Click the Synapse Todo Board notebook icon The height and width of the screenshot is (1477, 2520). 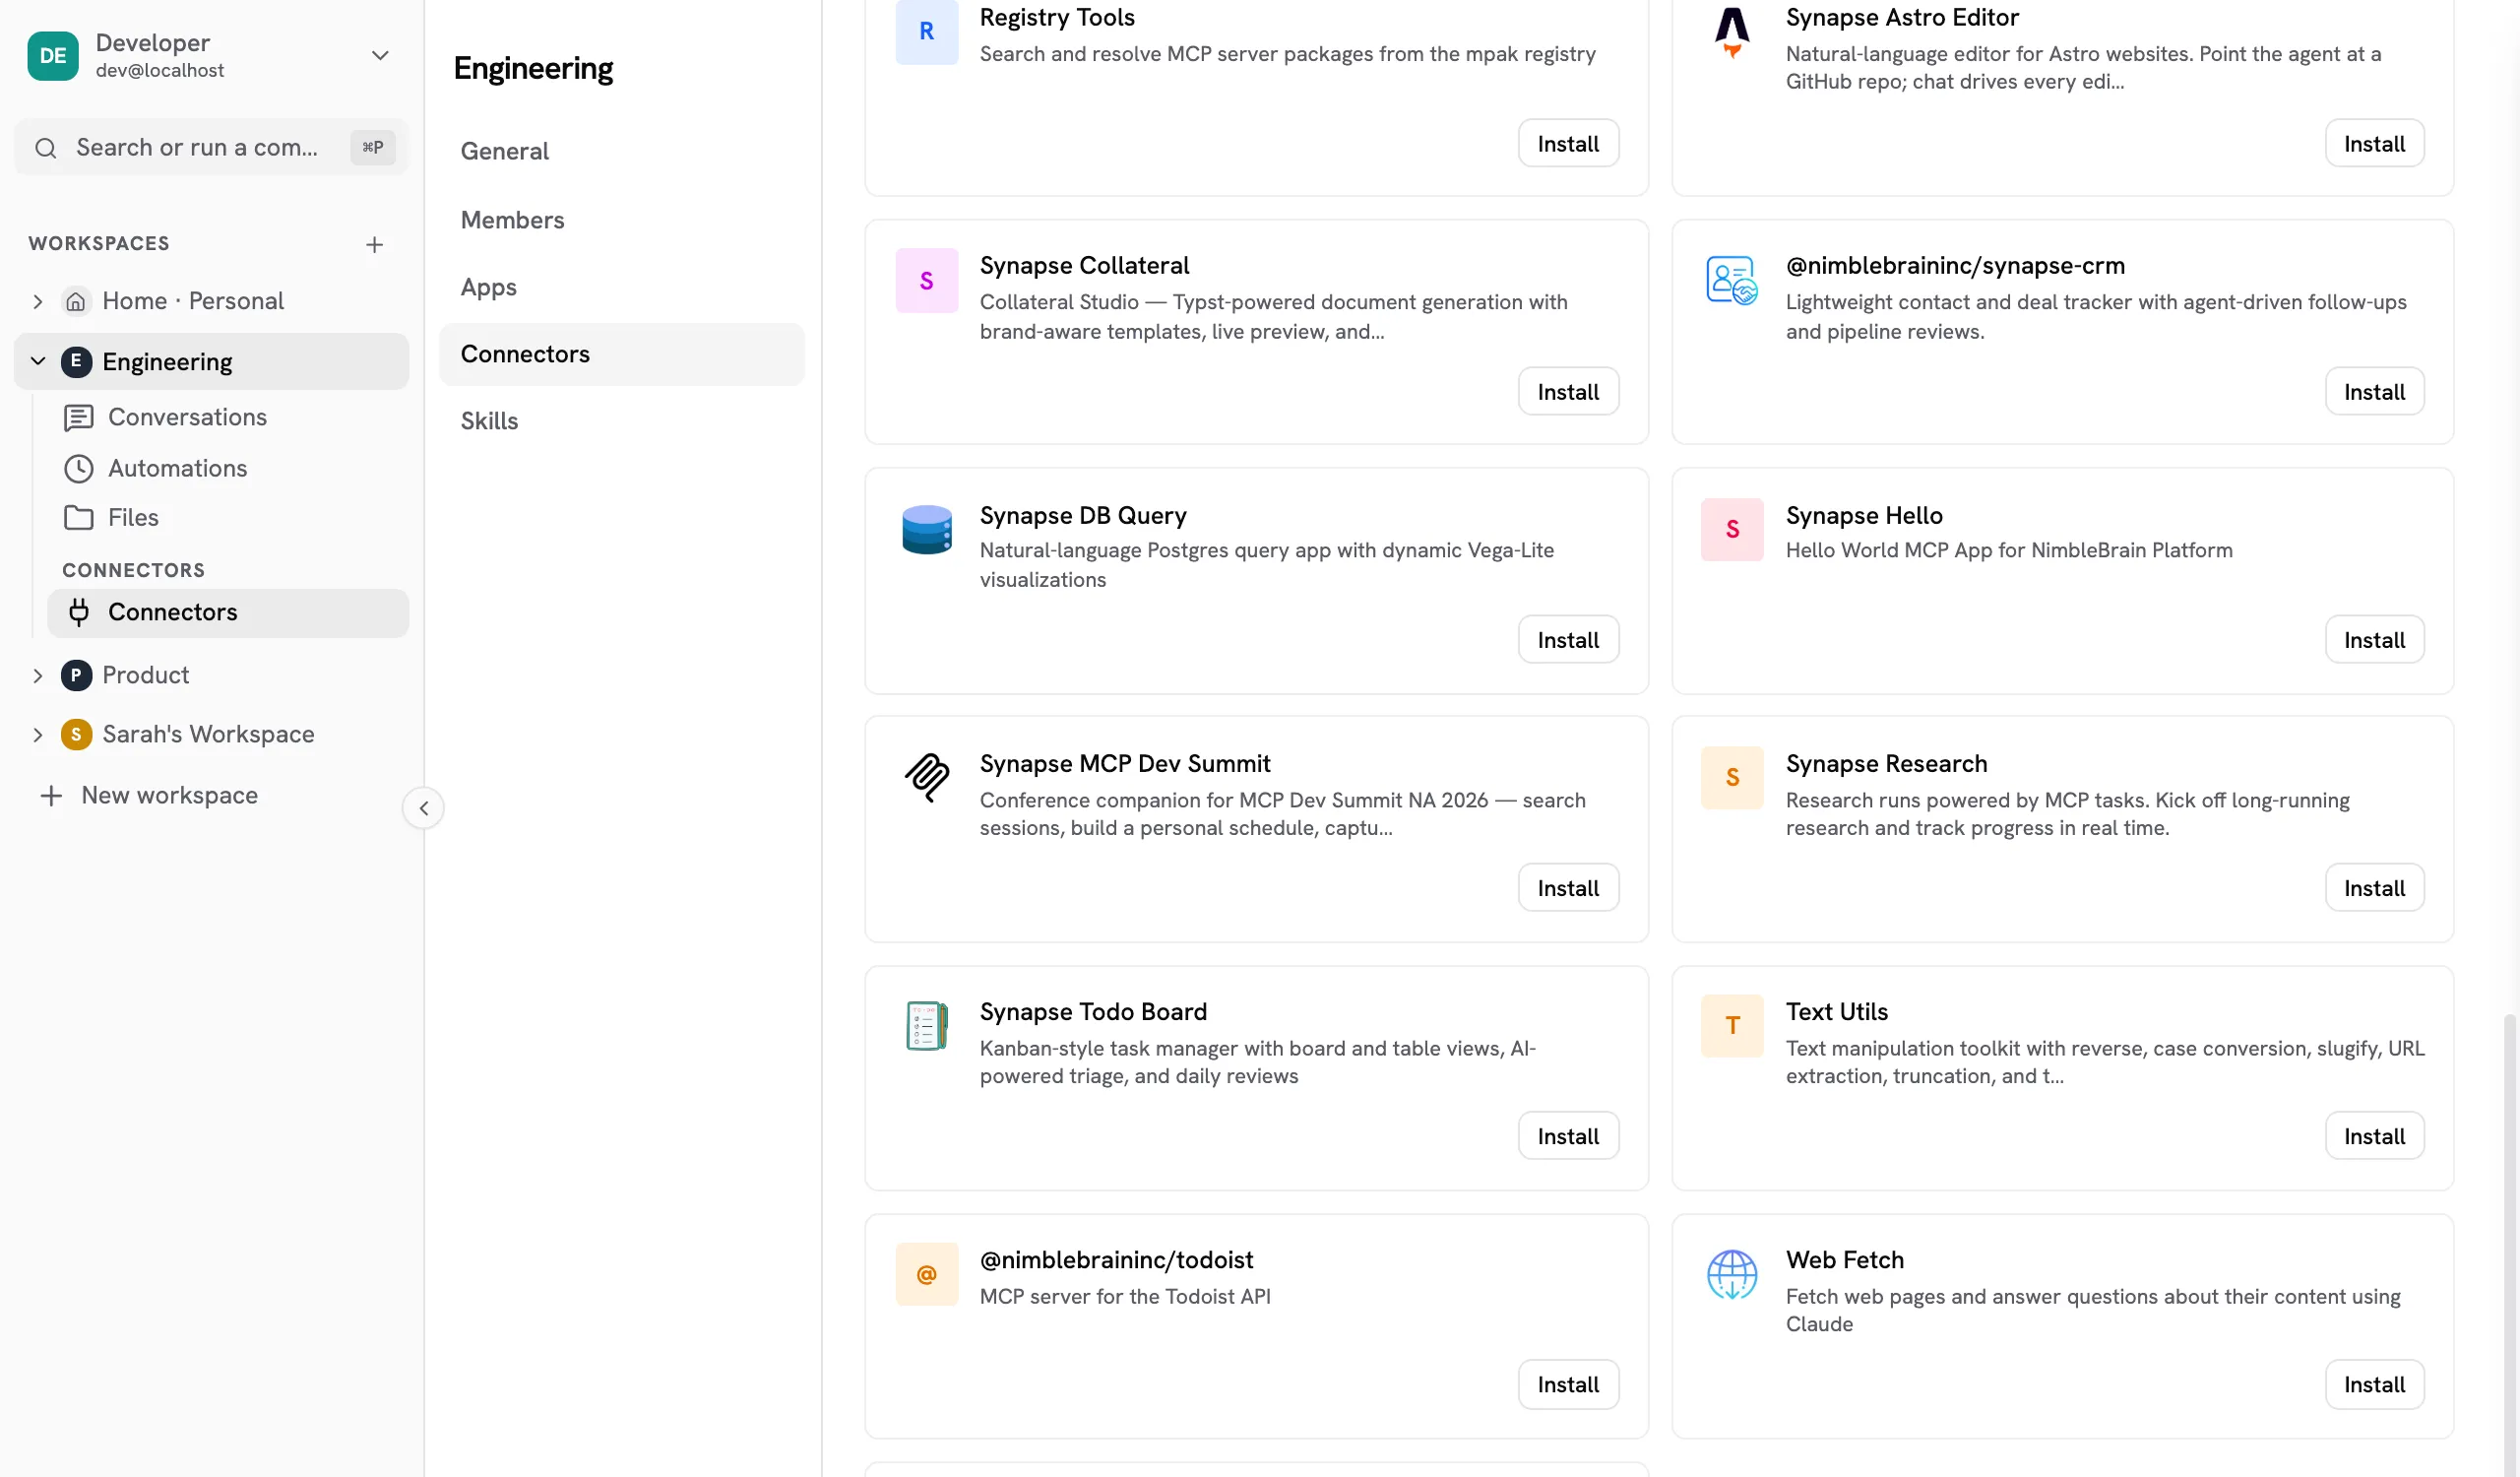tap(926, 1025)
